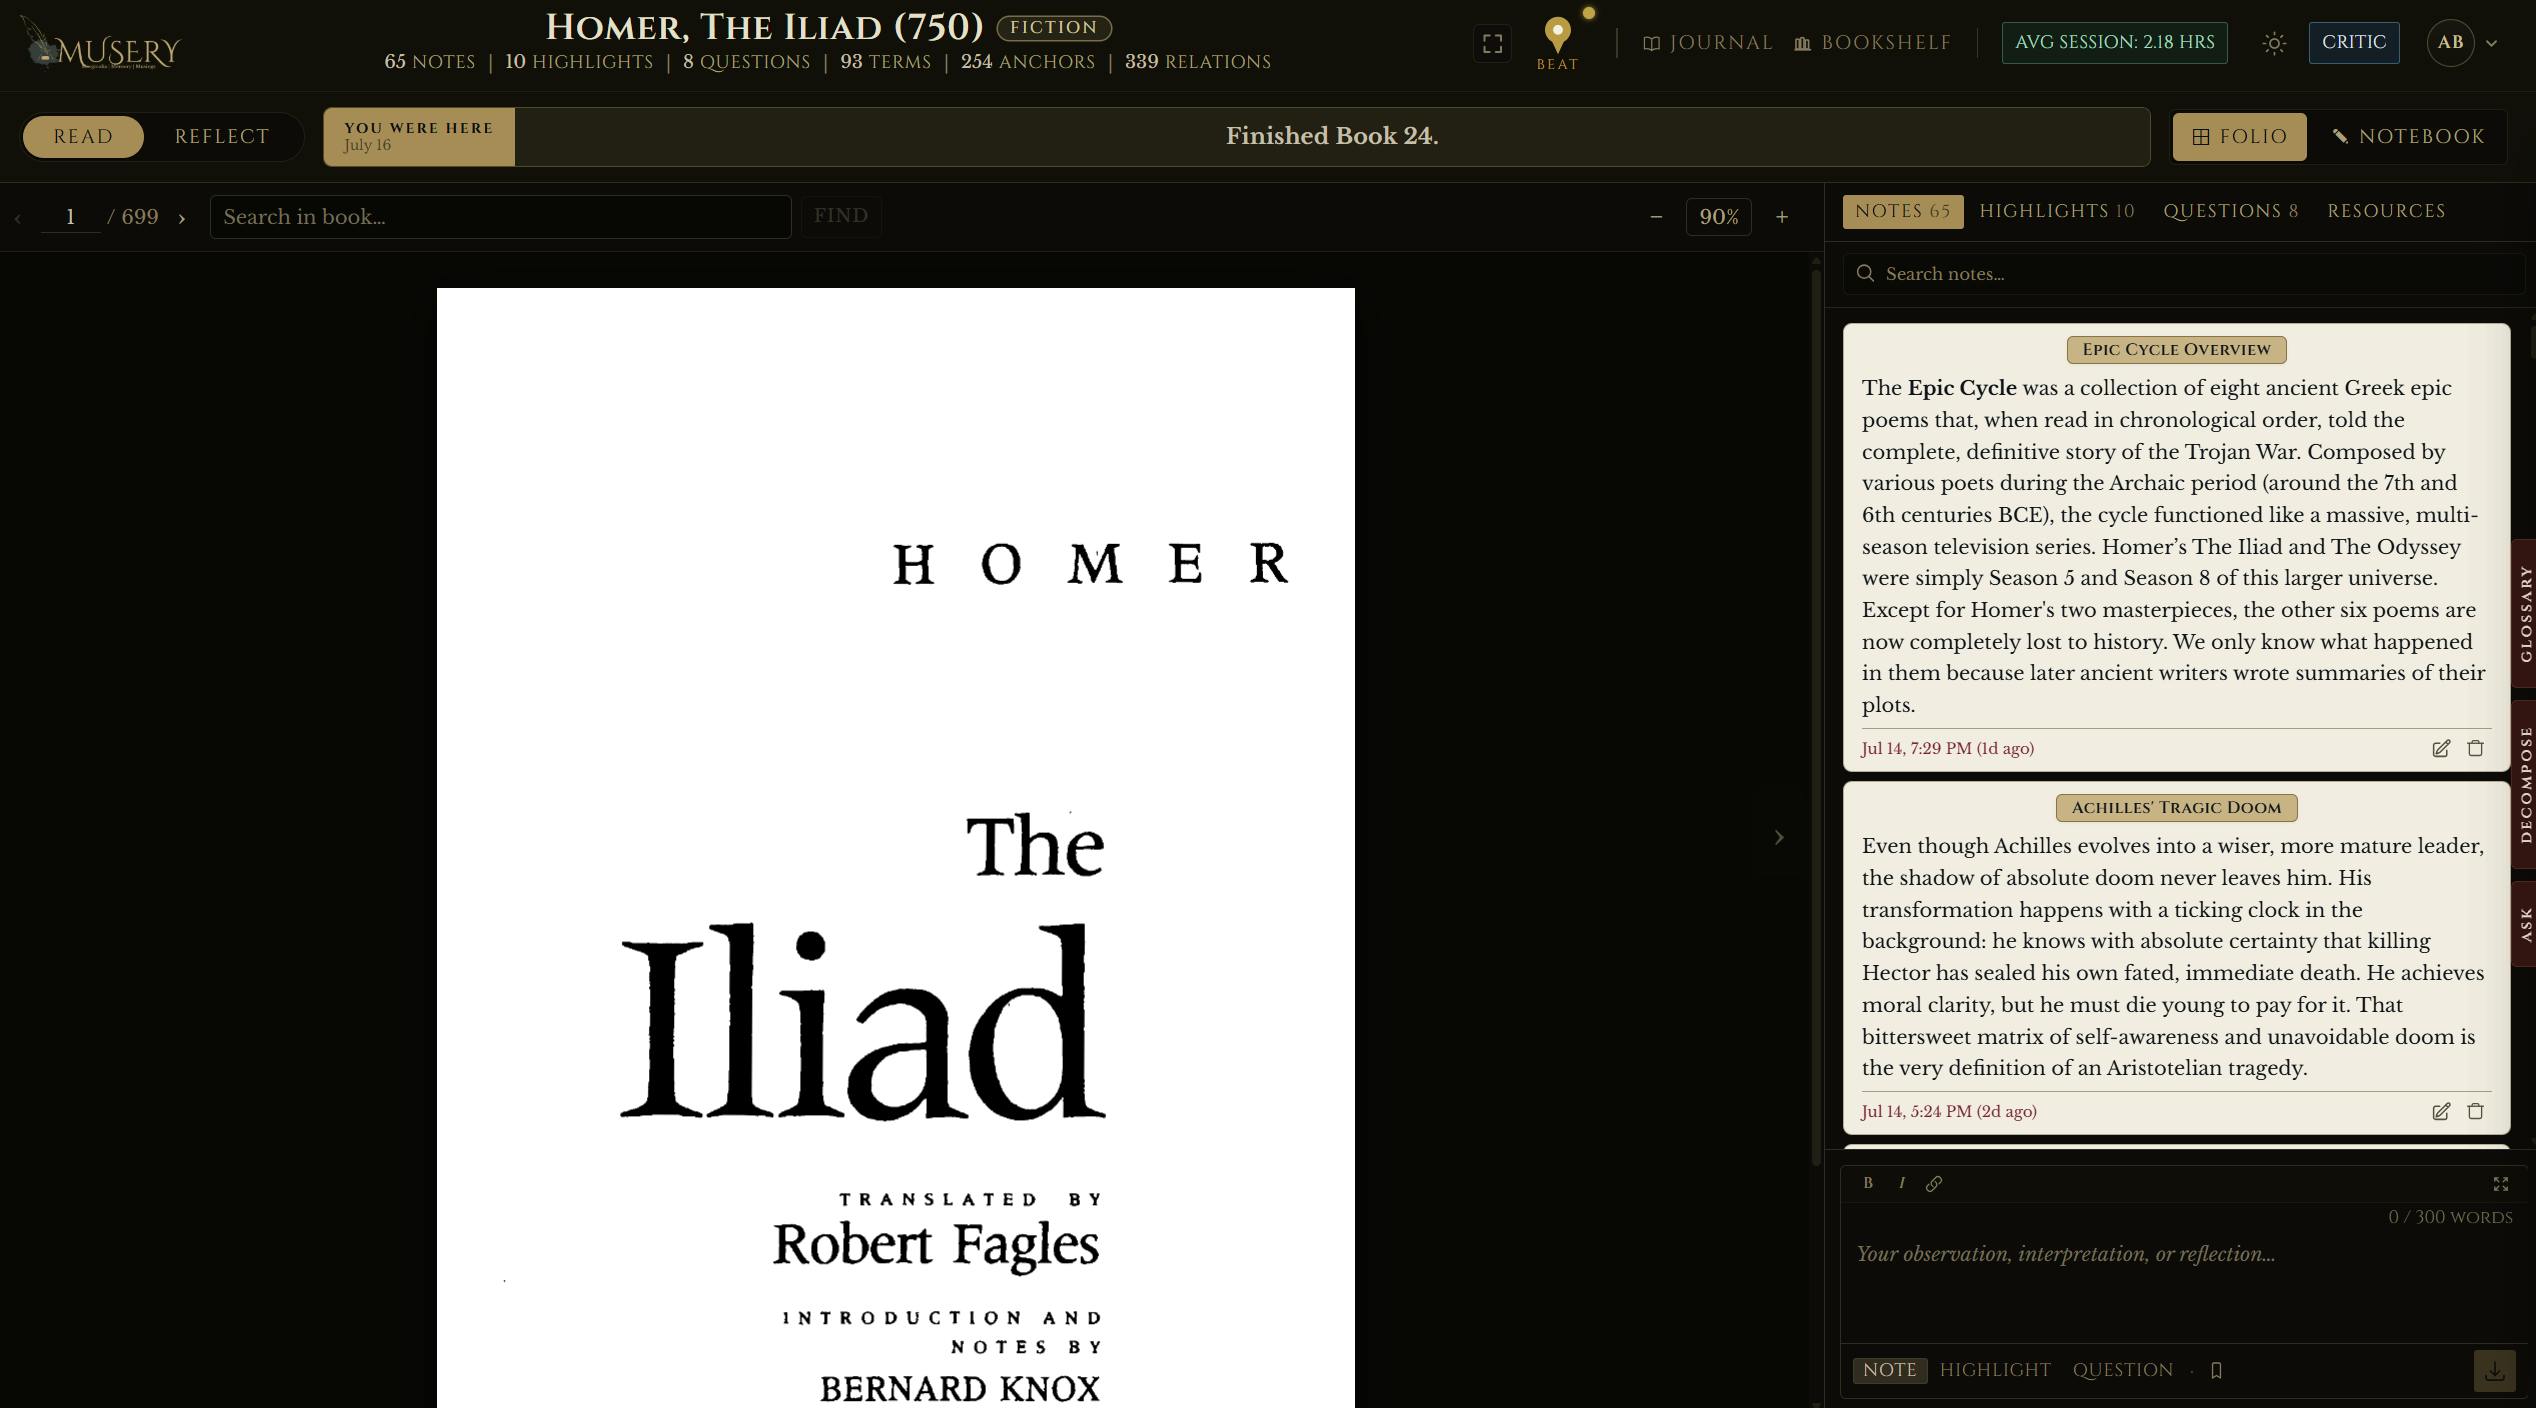Click the search magnifier in notes search

[x=1865, y=274]
